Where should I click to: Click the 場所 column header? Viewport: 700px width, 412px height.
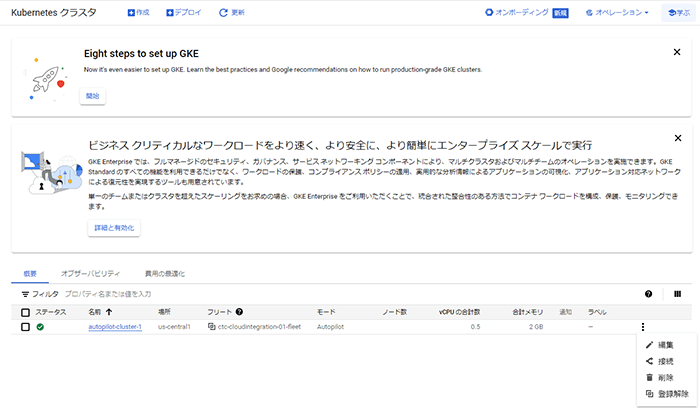(x=164, y=312)
